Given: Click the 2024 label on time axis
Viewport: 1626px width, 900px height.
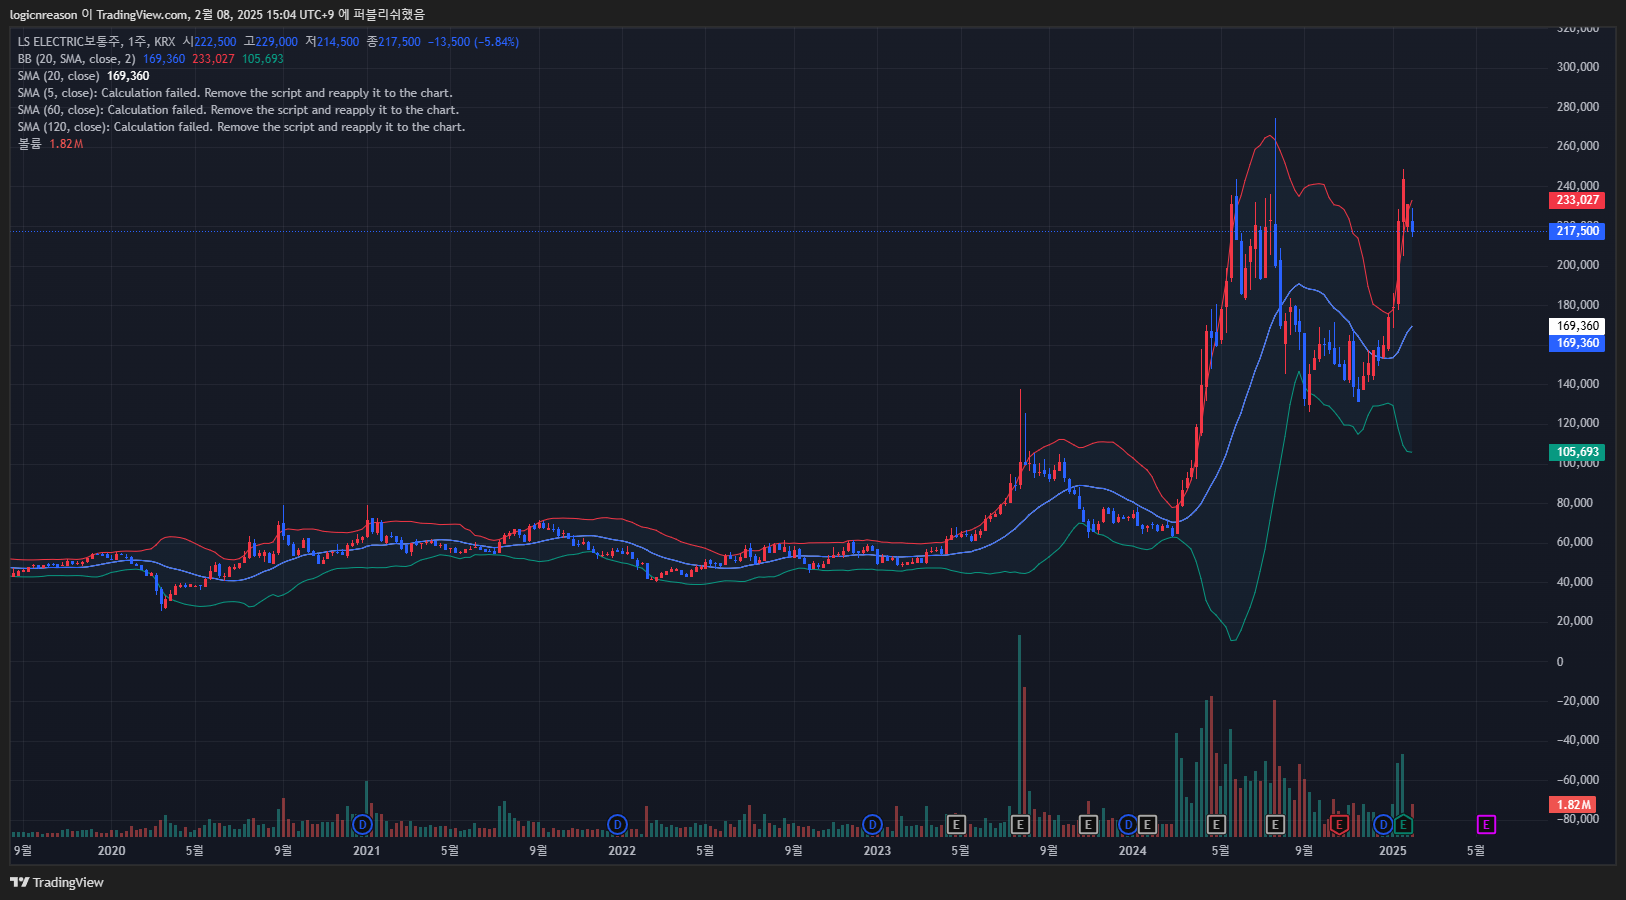Looking at the screenshot, I should tap(1132, 851).
